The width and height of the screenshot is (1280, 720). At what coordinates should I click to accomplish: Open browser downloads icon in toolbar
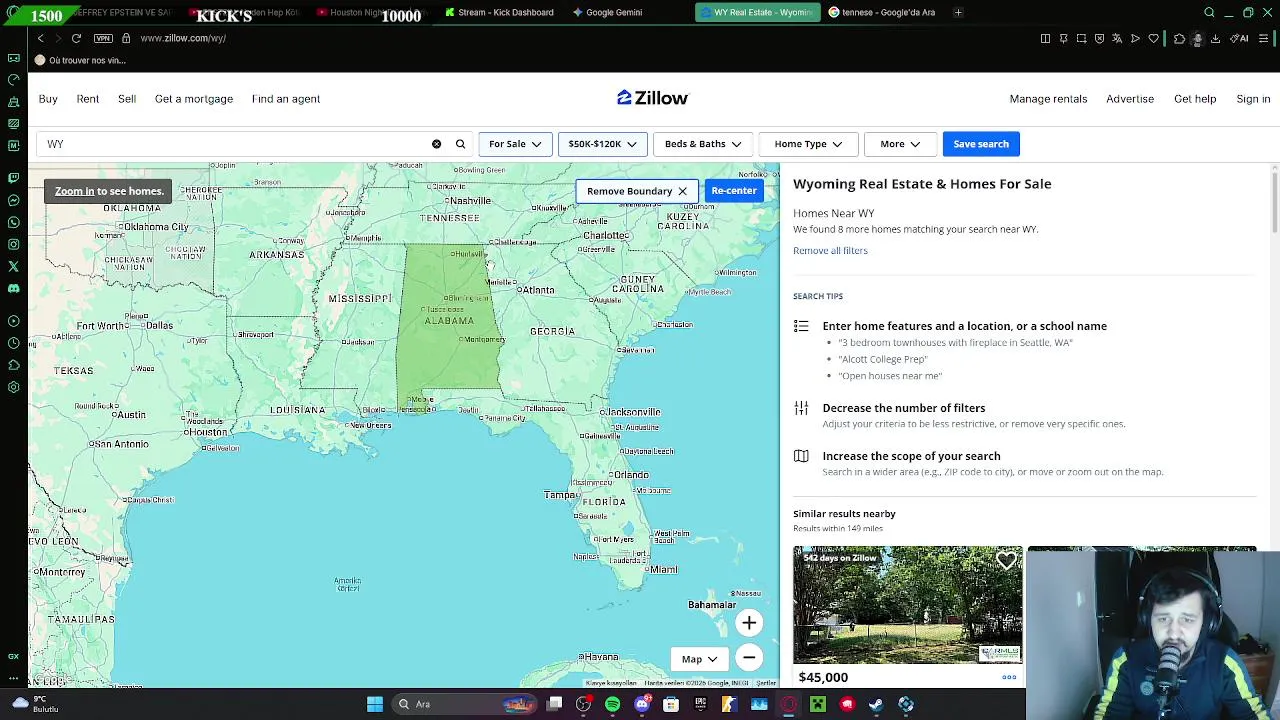[x=1215, y=38]
